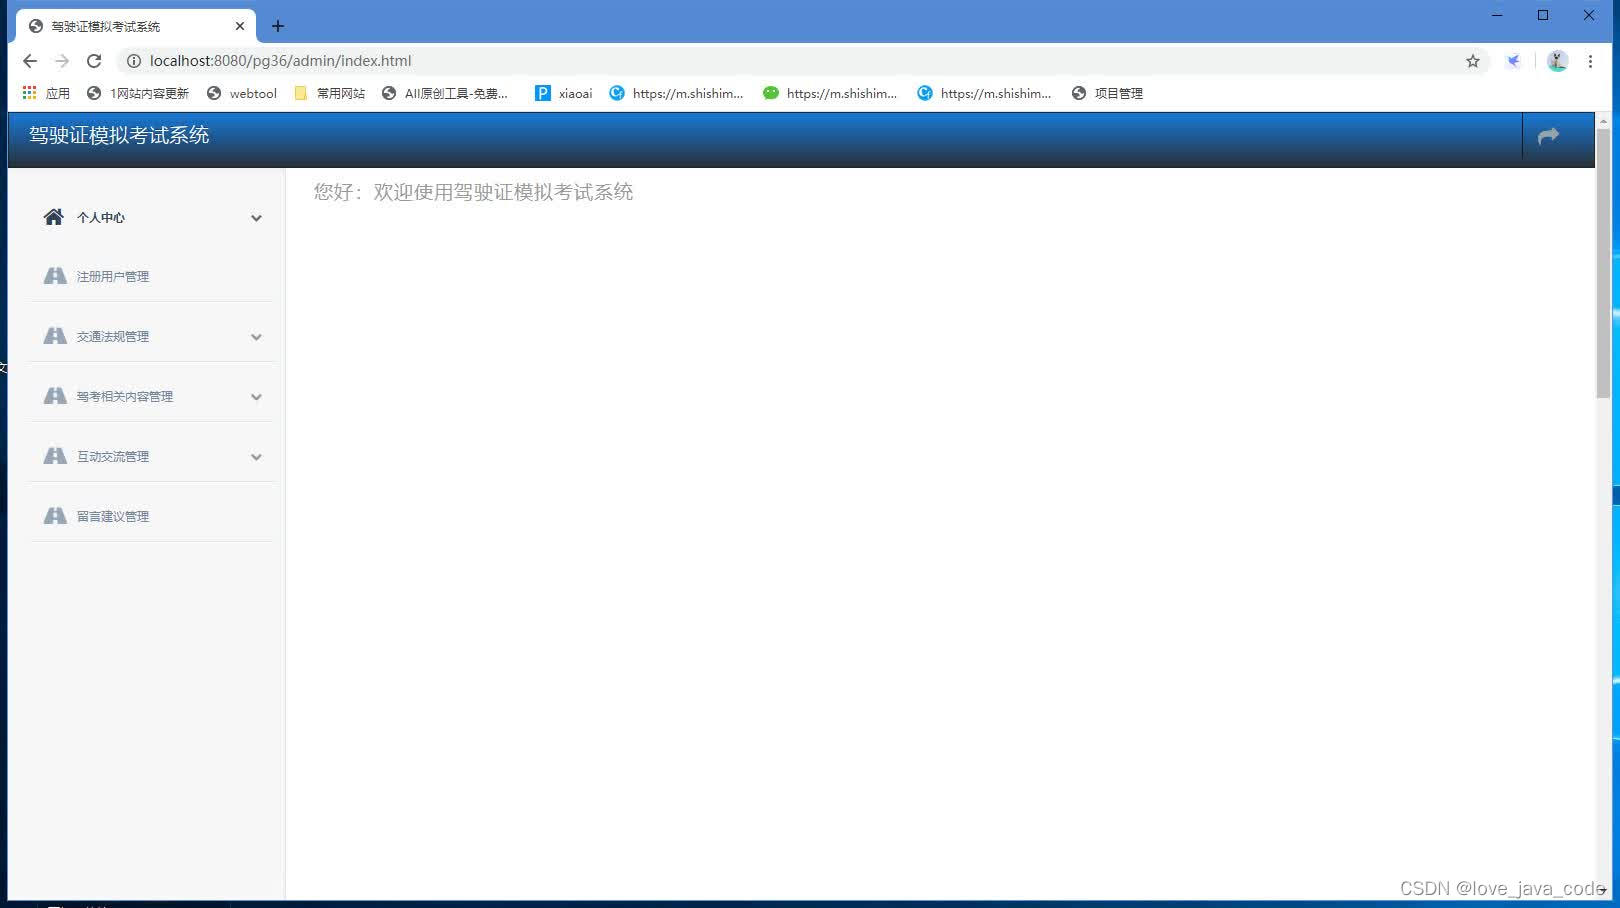1620x908 pixels.
Task: Click the 留言建议管理 sidebar icon
Action: click(x=55, y=515)
